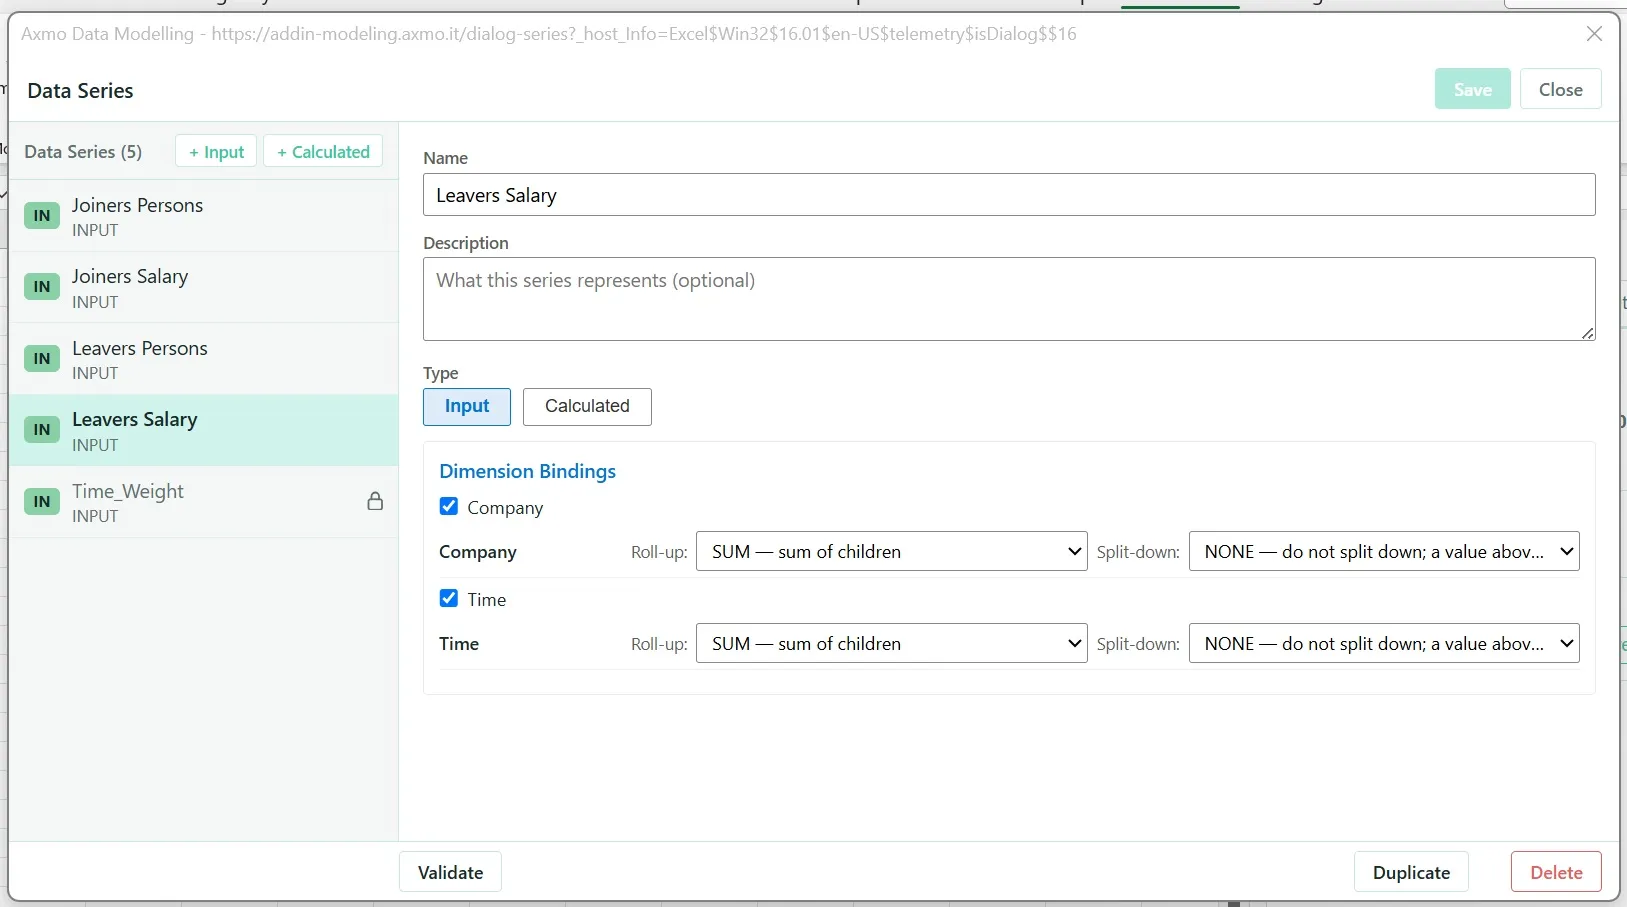The width and height of the screenshot is (1627, 907).
Task: Click the IN badge for Joiners Persons
Action: 42,215
